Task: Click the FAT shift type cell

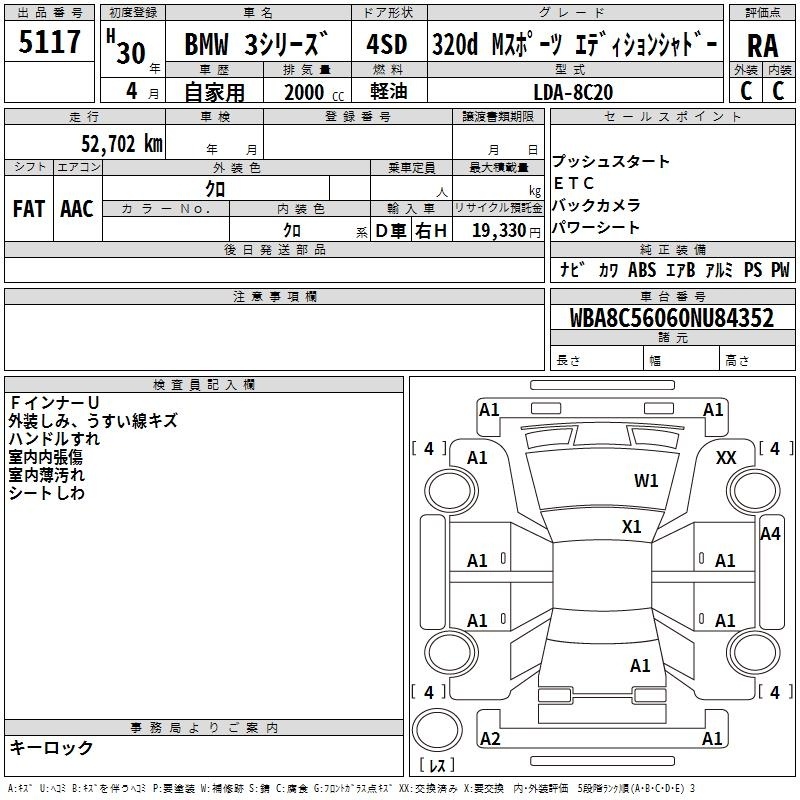Action: [29, 208]
